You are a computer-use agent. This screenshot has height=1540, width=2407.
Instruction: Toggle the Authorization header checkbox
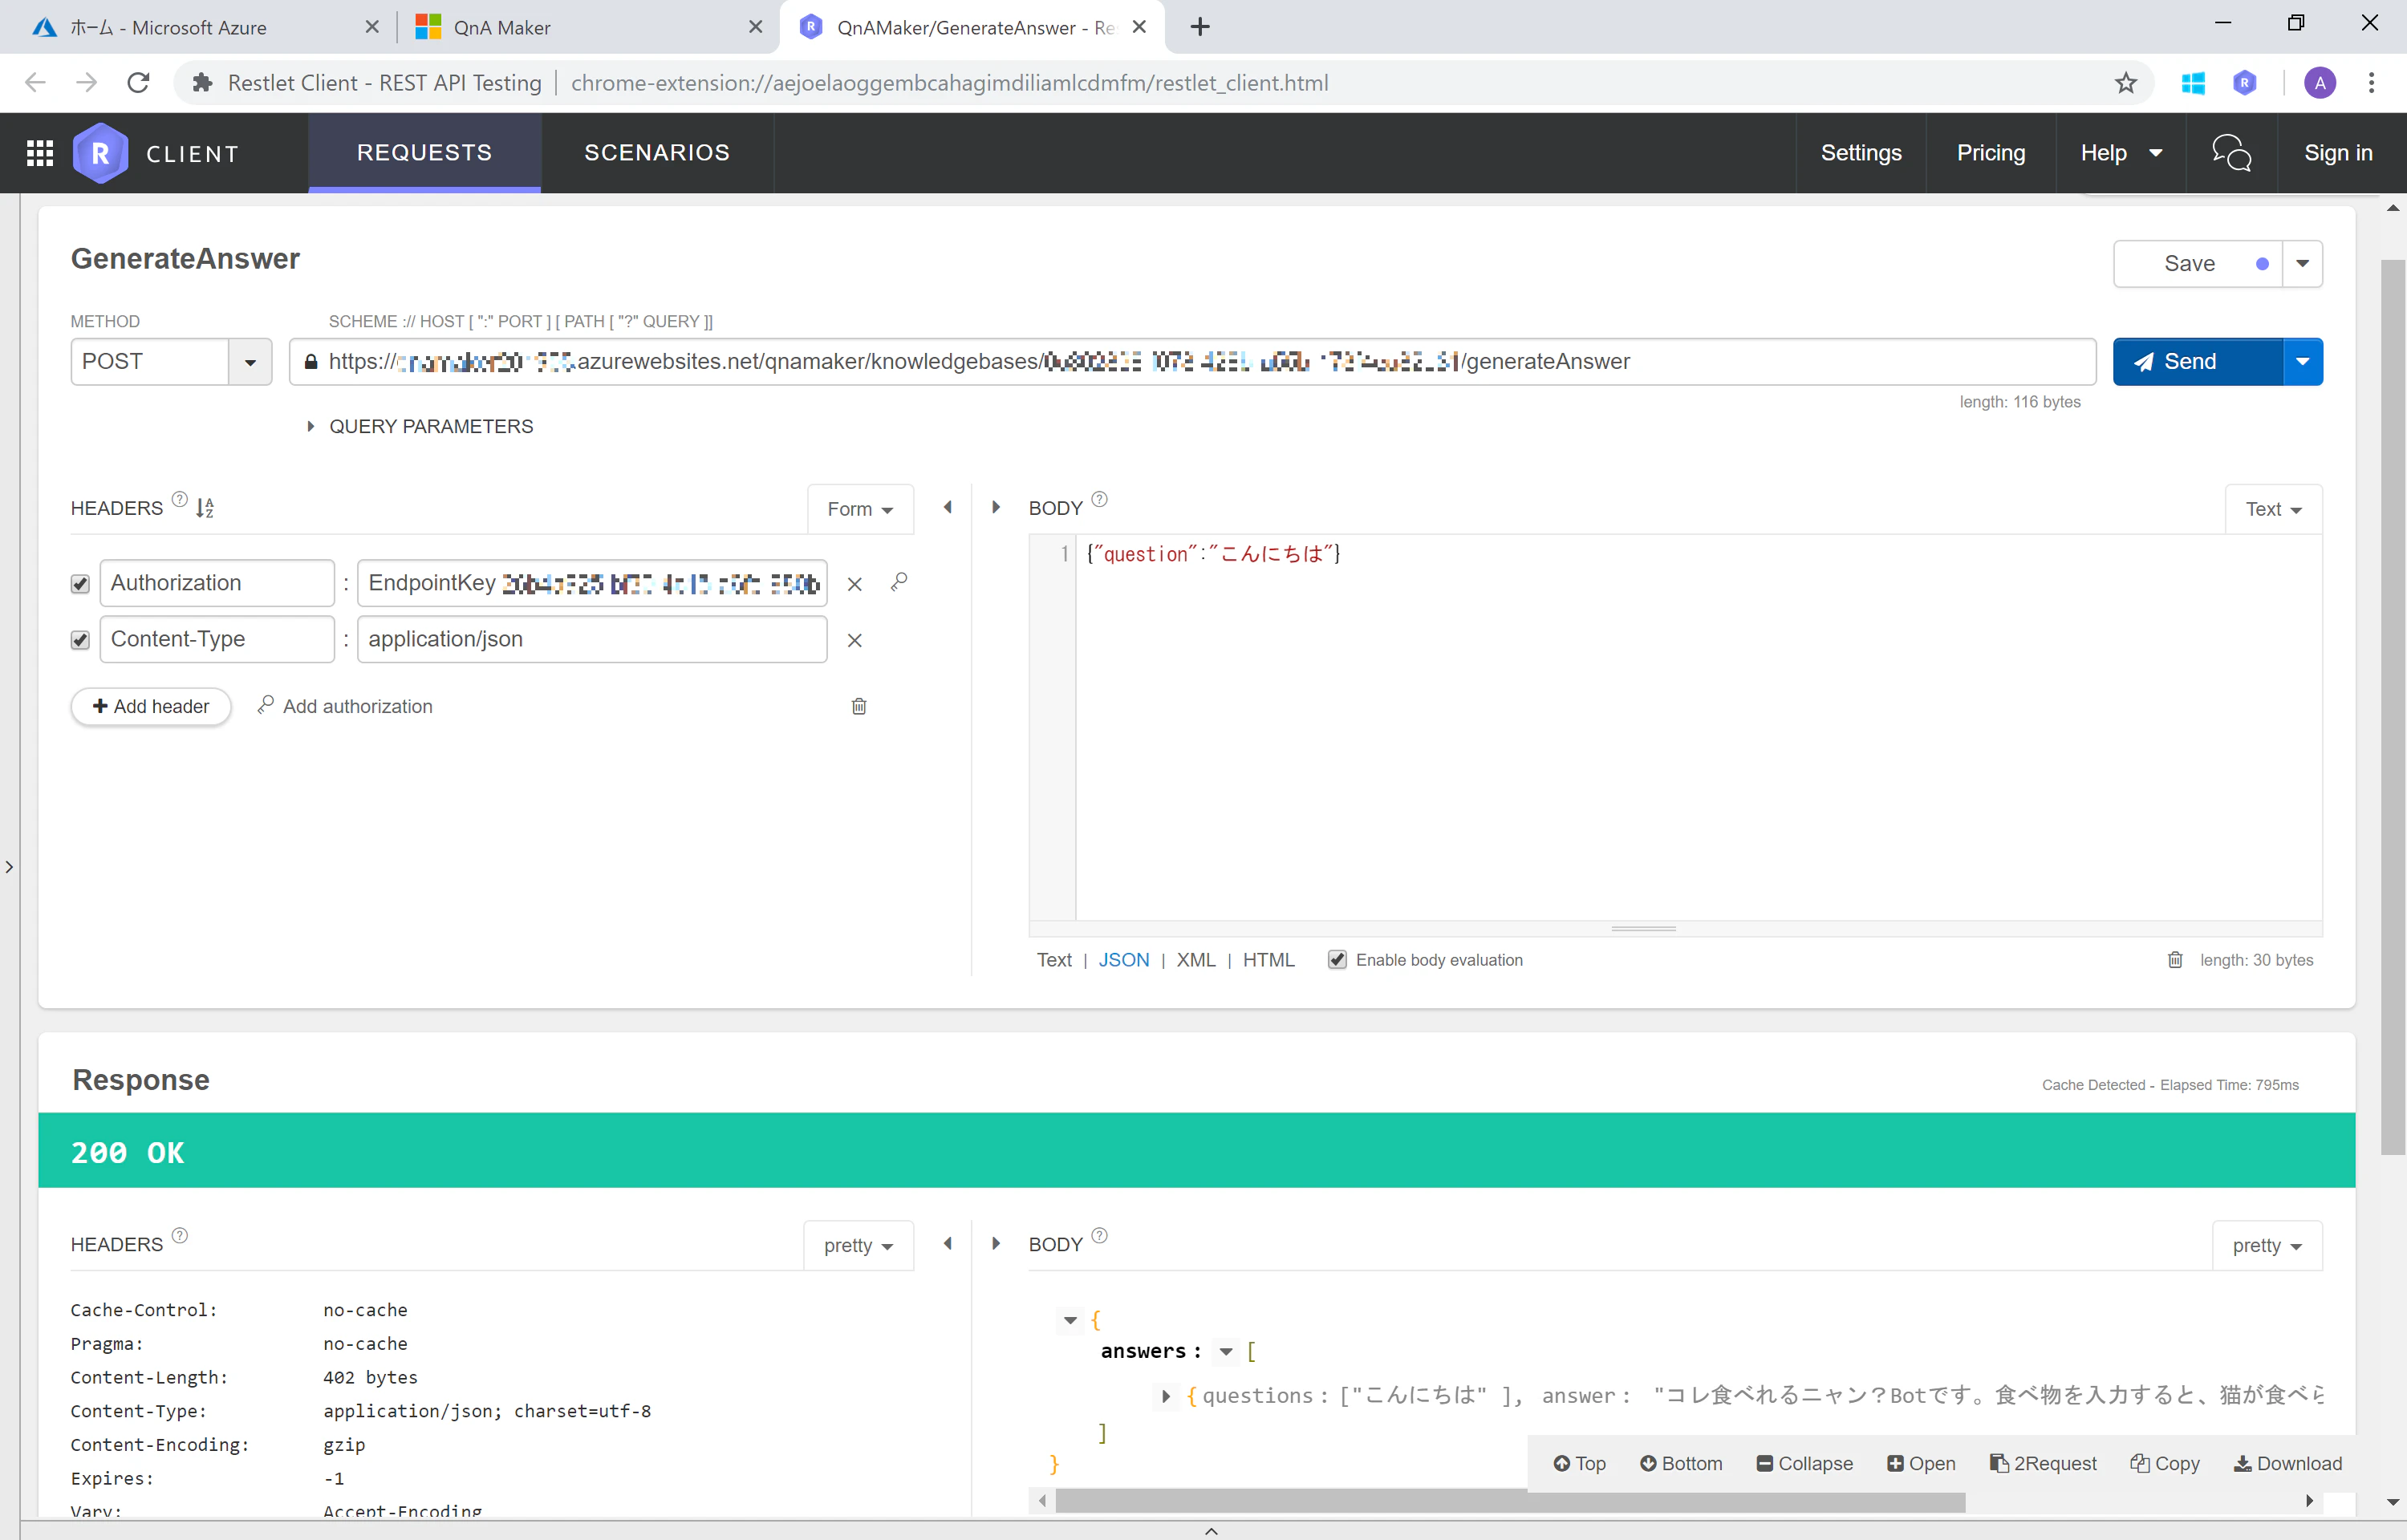pyautogui.click(x=80, y=584)
